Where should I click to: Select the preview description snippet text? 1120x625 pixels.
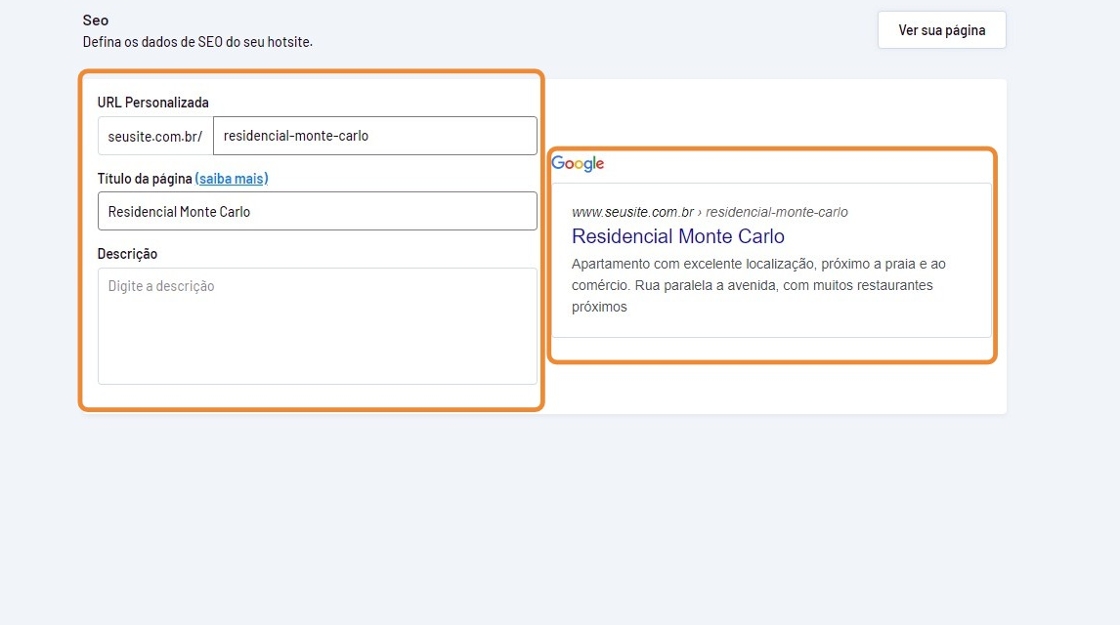tap(758, 286)
